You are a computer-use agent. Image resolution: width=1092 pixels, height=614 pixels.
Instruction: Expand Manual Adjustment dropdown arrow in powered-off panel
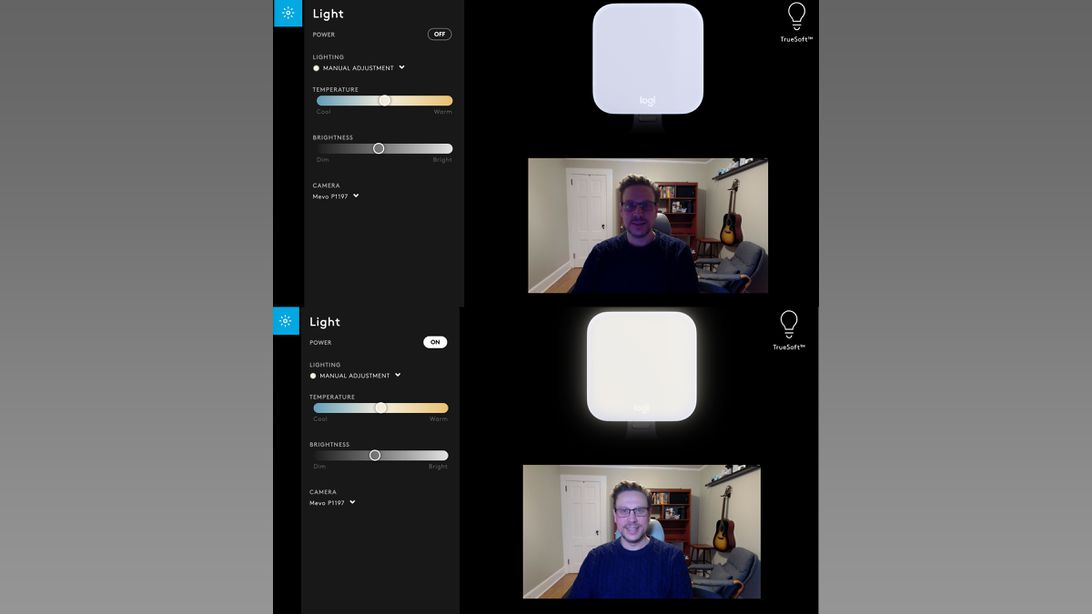click(402, 68)
